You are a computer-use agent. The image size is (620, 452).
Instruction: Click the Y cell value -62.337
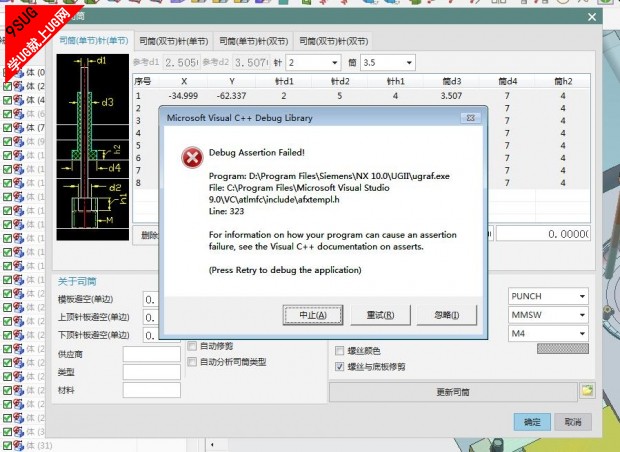click(232, 96)
